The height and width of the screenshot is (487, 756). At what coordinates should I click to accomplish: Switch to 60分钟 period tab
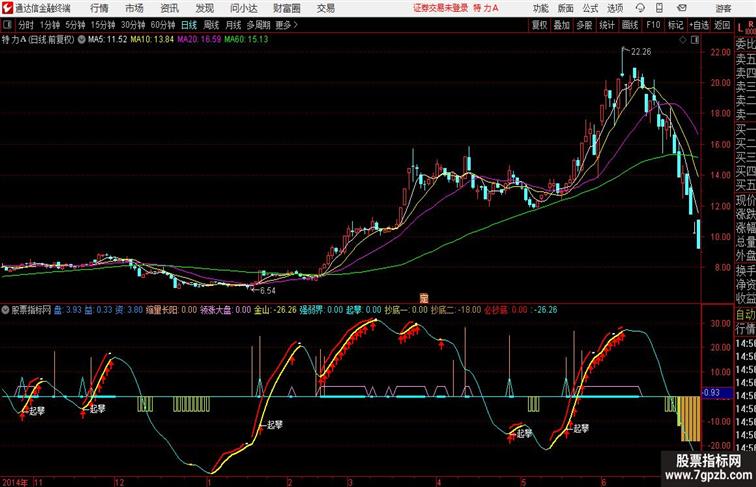163,25
